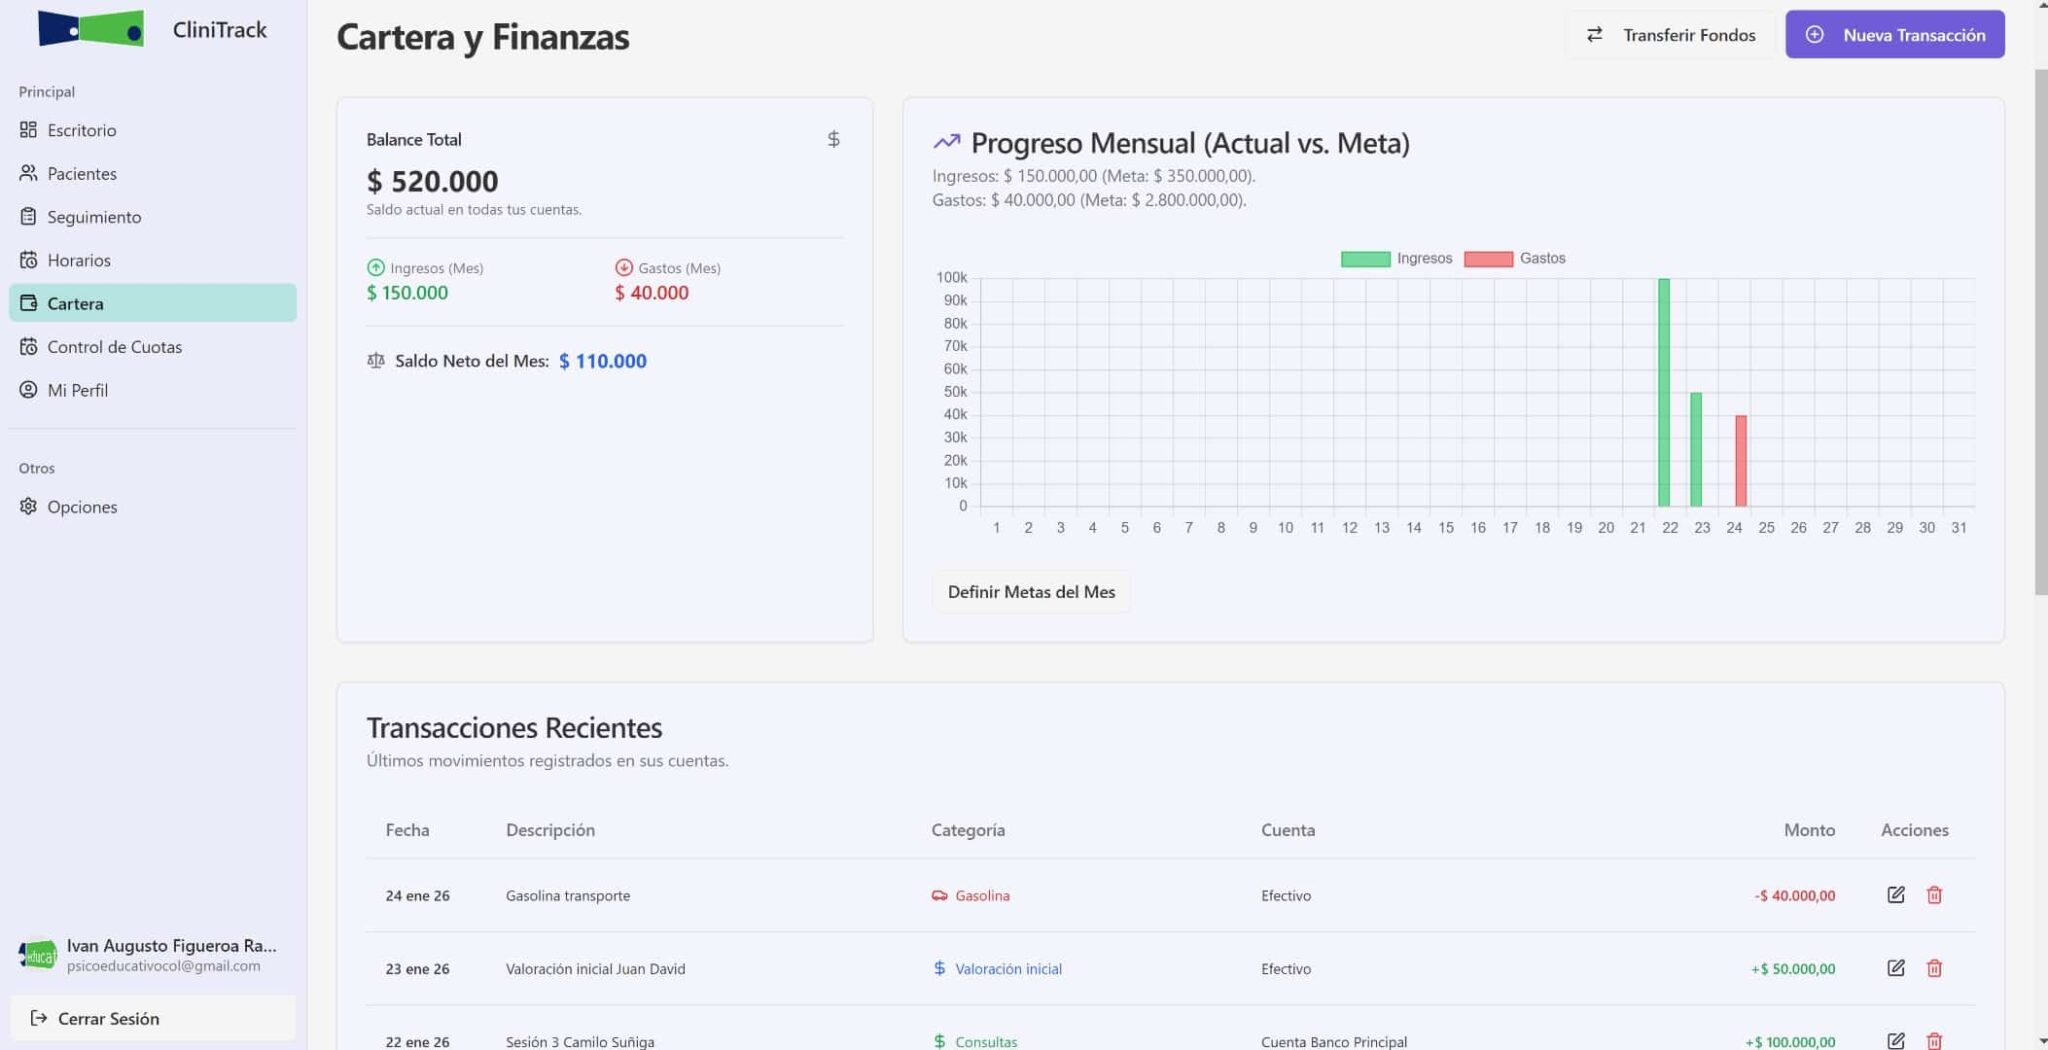Click Cerrar Sesión to log out
This screenshot has width=2048, height=1050.
[107, 1018]
